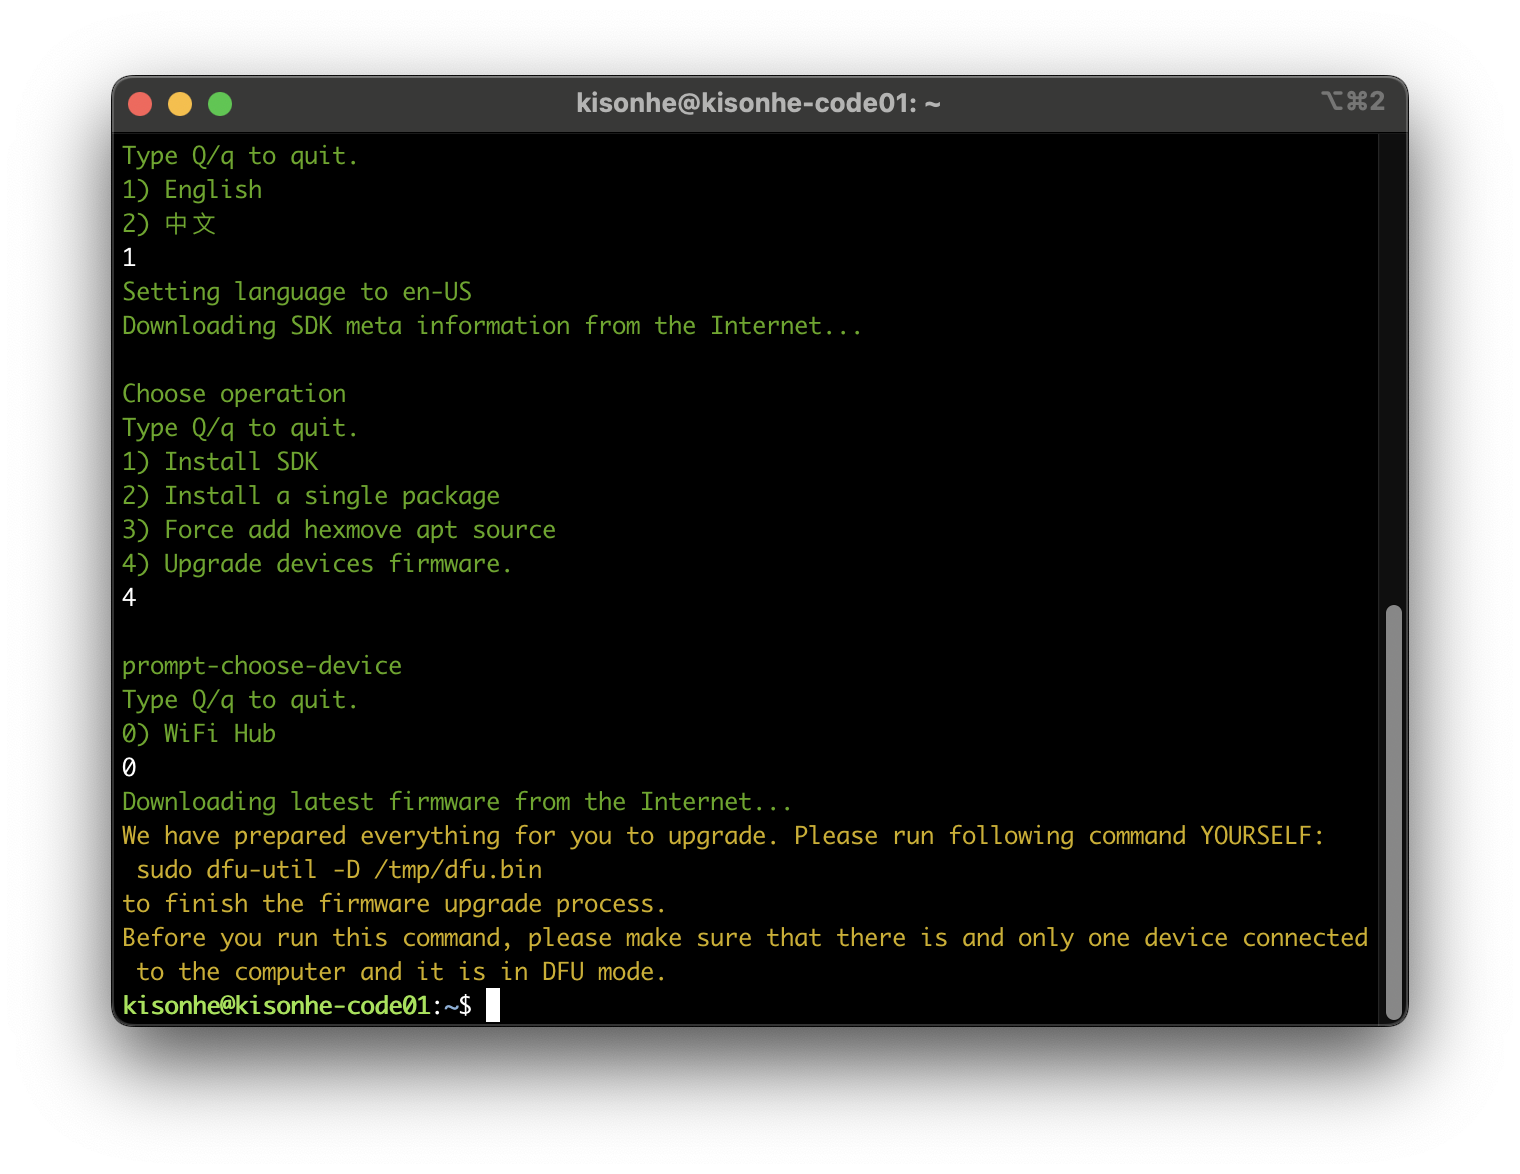
Task: Click the '1) English' language line
Action: tap(192, 190)
